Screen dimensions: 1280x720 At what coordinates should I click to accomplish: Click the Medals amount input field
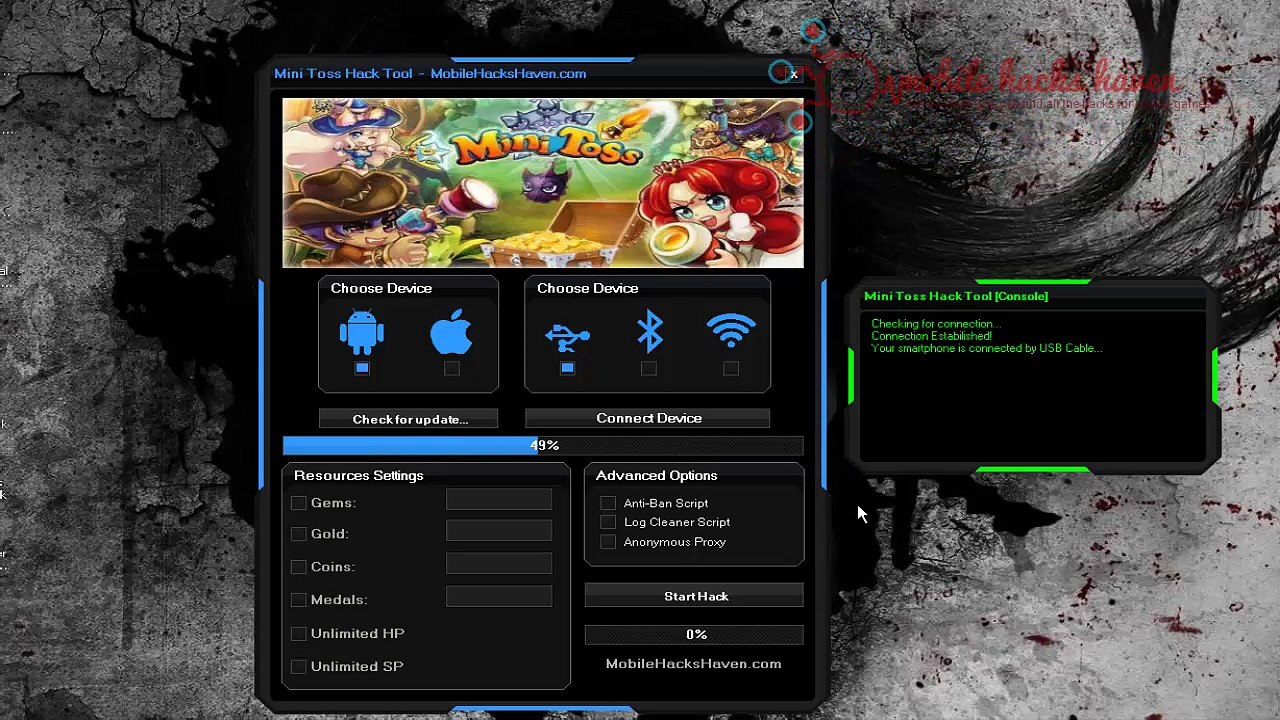coord(499,597)
